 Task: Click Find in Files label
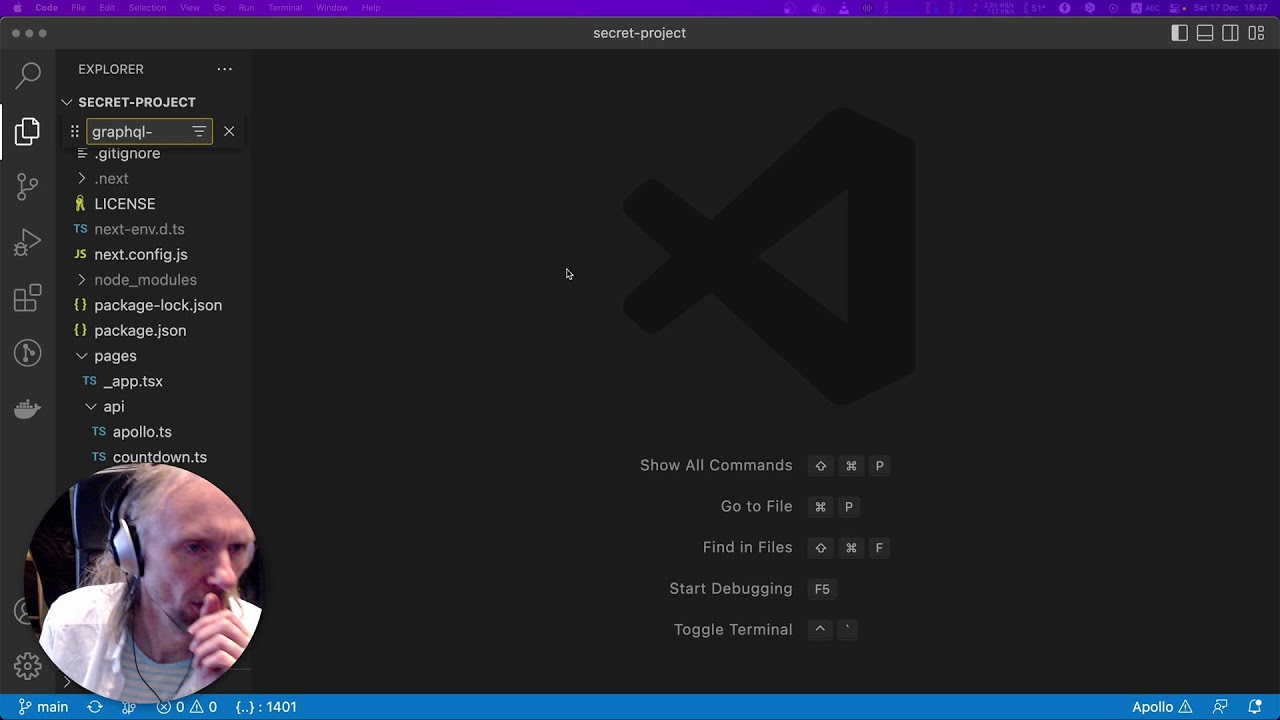748,547
